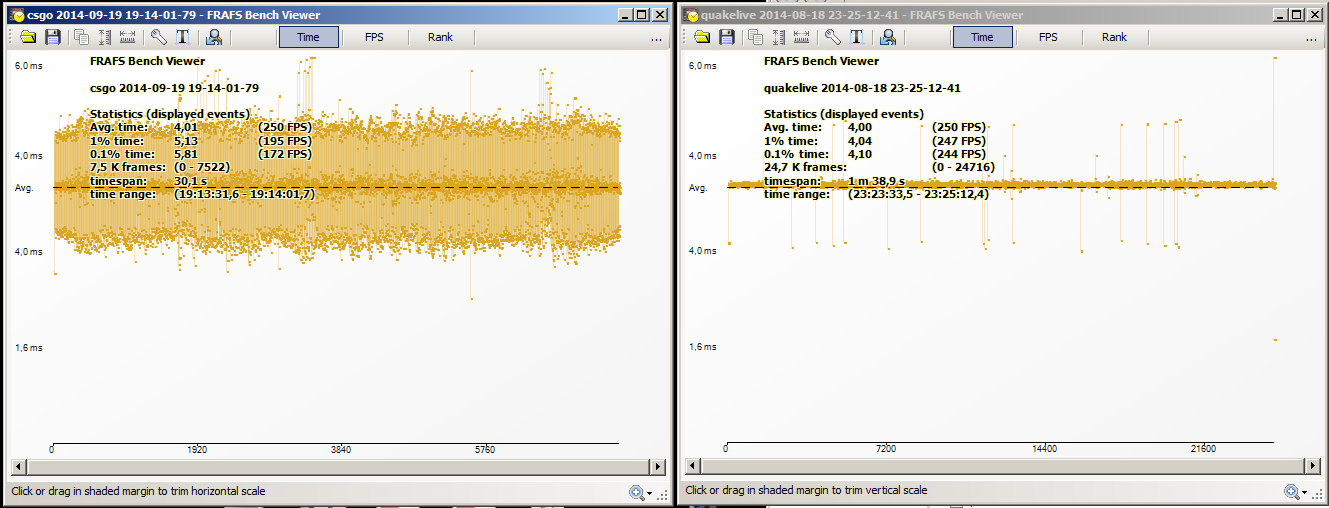Viewport: 1329px width, 508px height.
Task: Activate Time view toggle in csgo window
Action: (x=308, y=37)
